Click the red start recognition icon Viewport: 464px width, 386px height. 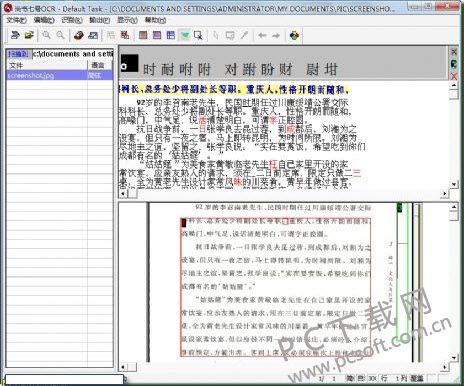pyautogui.click(x=79, y=35)
